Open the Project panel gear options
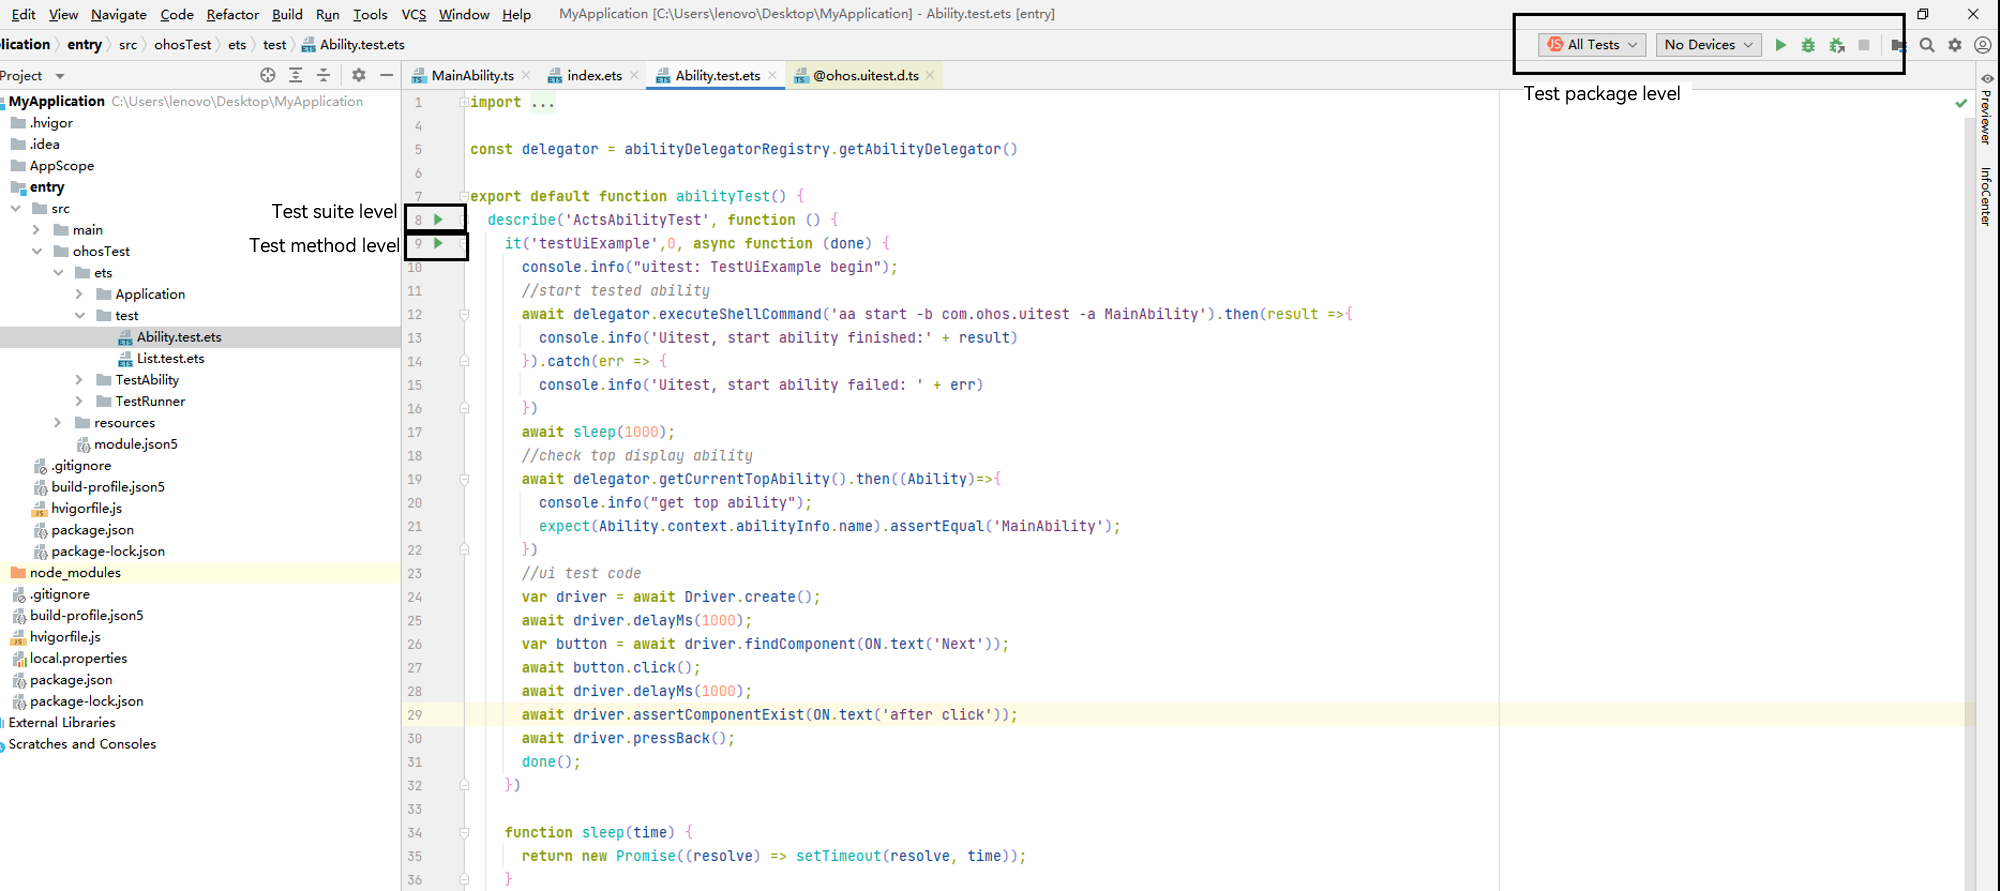The height and width of the screenshot is (891, 2000). (x=358, y=75)
